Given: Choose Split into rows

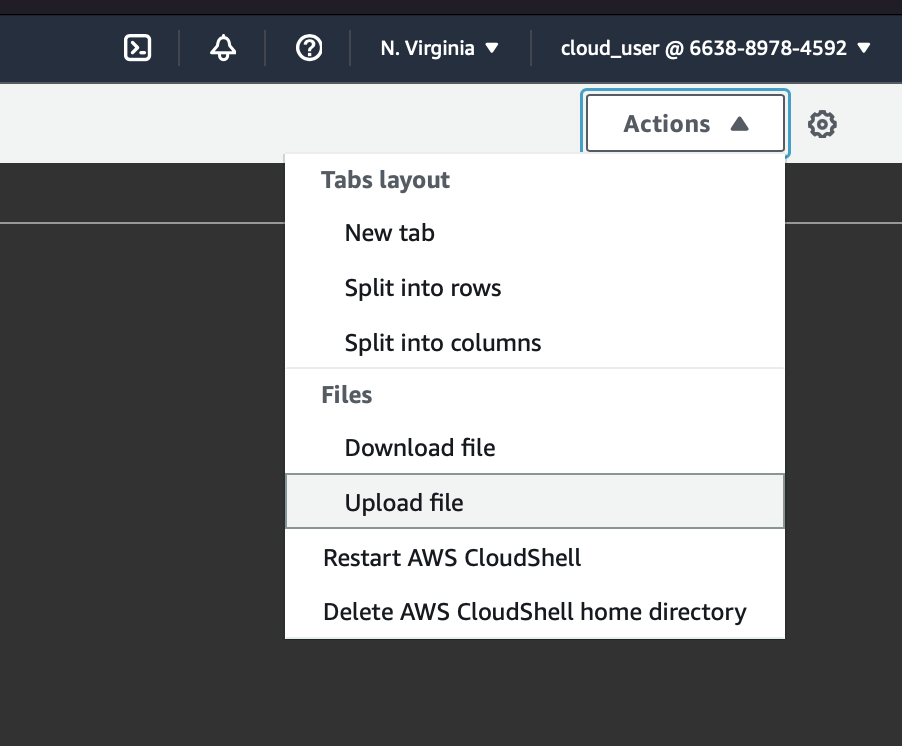Looking at the screenshot, I should tap(423, 289).
